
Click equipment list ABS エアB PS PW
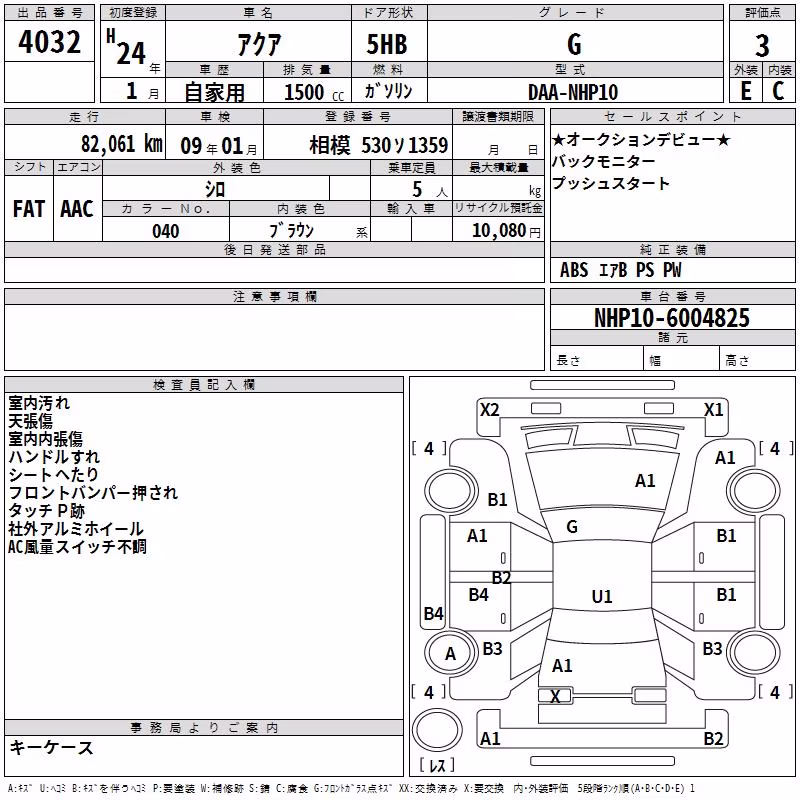coord(621,270)
